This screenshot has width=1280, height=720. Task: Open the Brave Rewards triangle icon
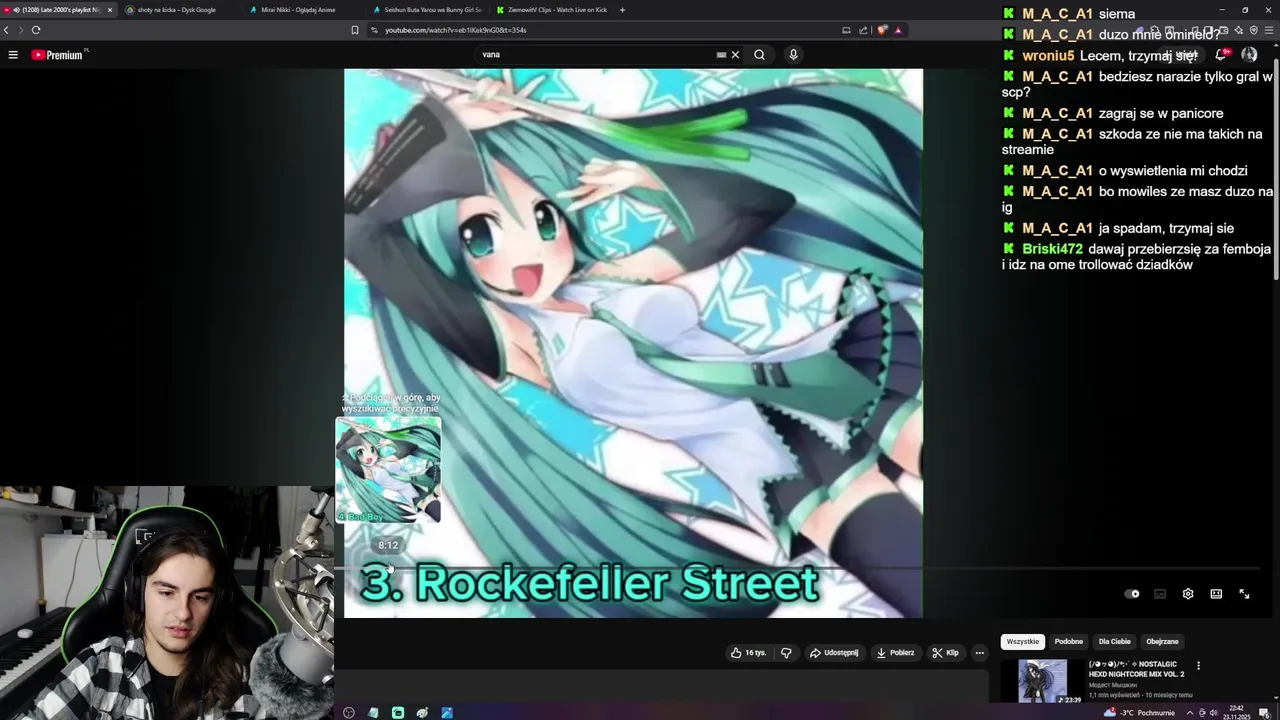click(x=898, y=30)
